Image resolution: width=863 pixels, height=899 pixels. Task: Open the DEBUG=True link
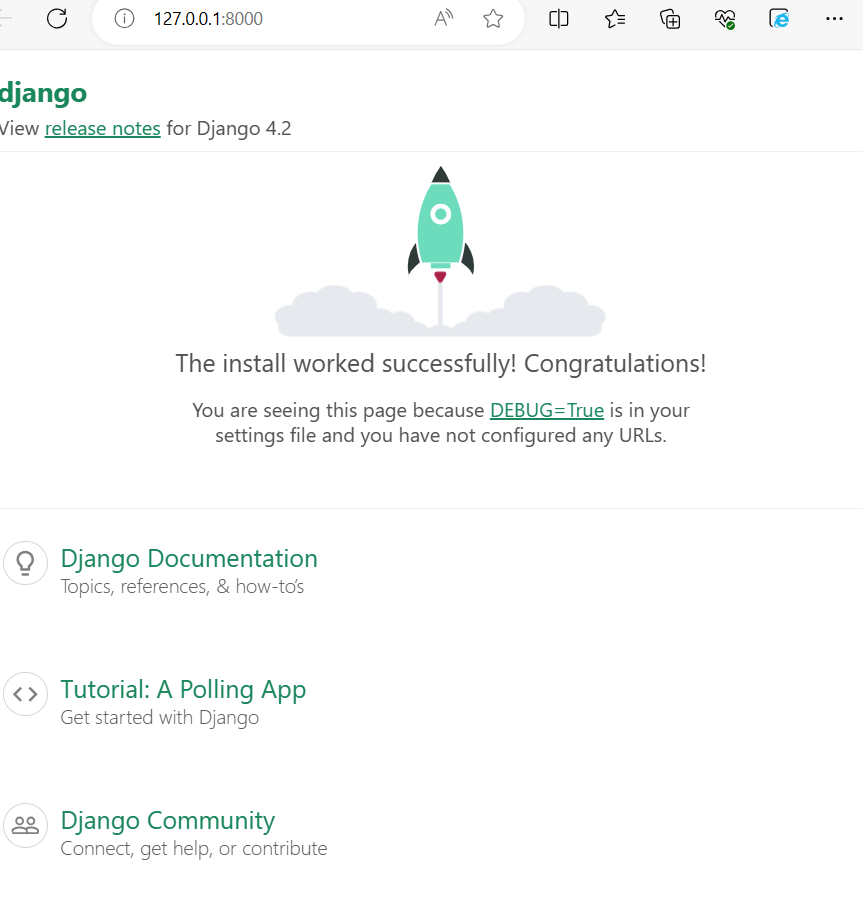546,411
